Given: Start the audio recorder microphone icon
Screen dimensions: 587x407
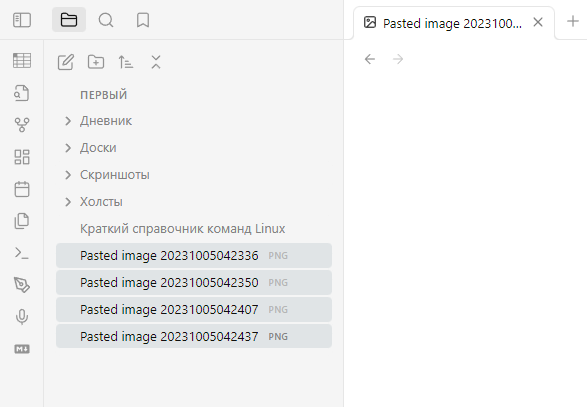Looking at the screenshot, I should (x=22, y=317).
